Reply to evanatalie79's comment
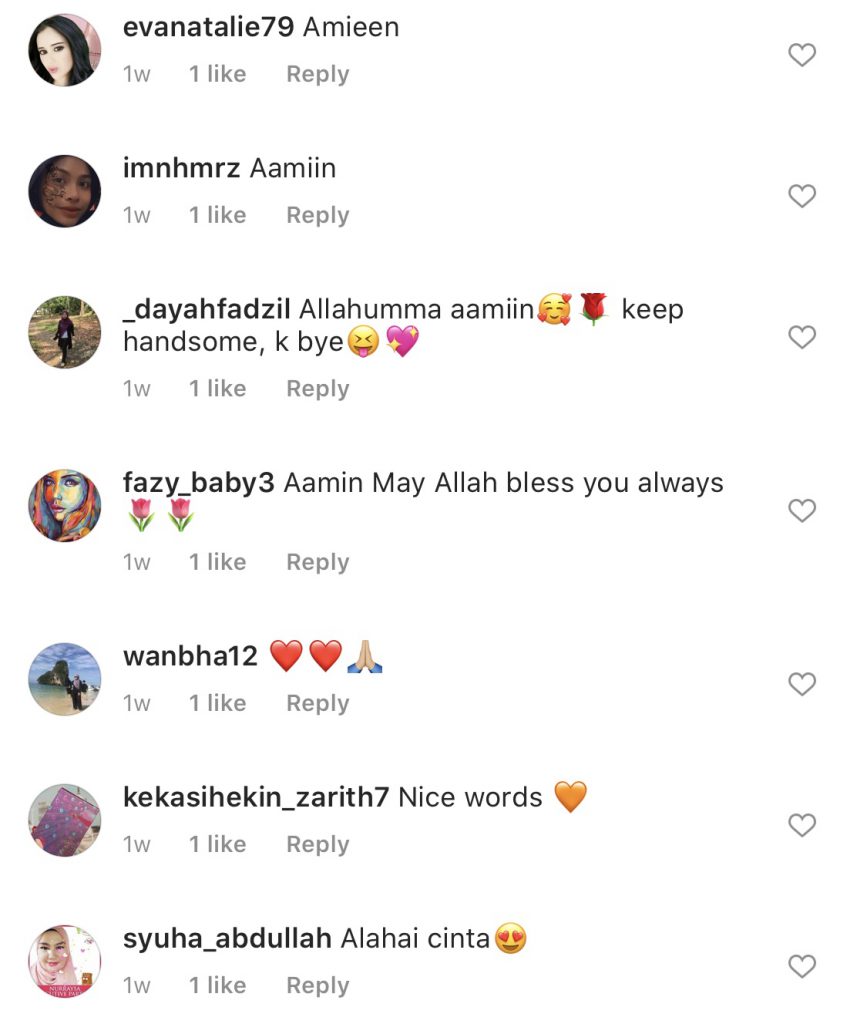Screen dimensions: 867x1024 click(318, 74)
